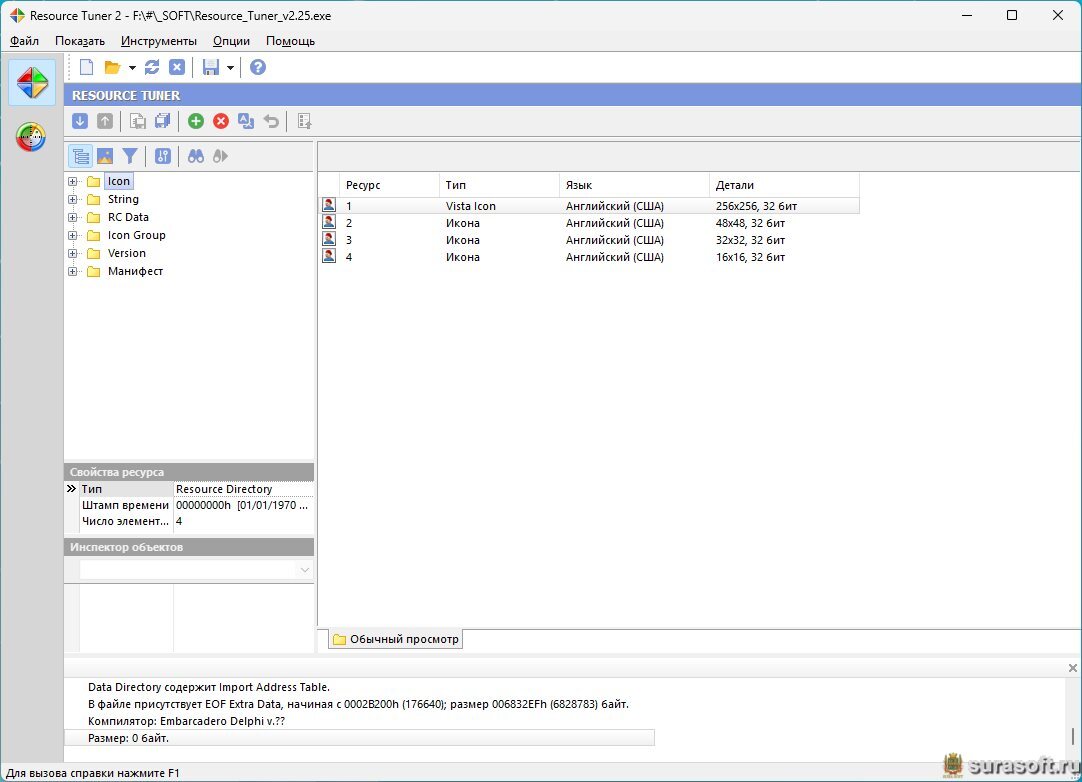The image size is (1082, 782).
Task: Click the Число элементов property row
Action: click(x=190, y=521)
